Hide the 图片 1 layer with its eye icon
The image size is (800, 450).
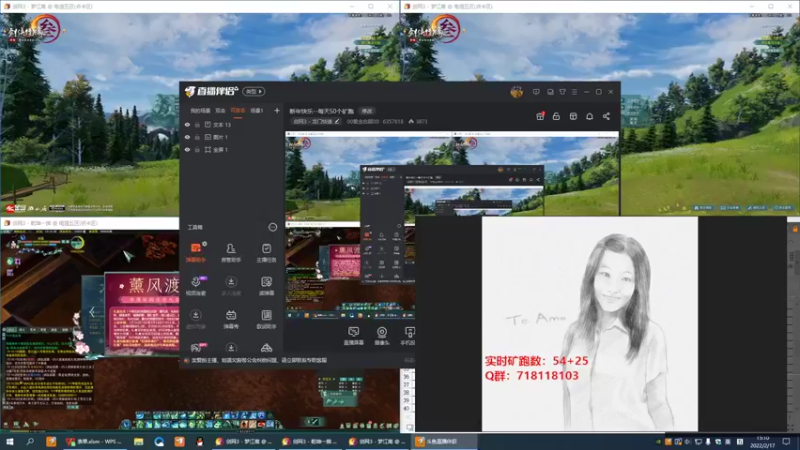coord(187,137)
